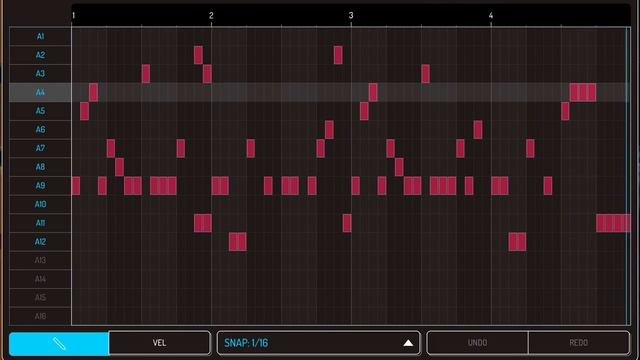Image resolution: width=640 pixels, height=360 pixels.
Task: Jump to bar 4 on ruler
Action: 491,16
